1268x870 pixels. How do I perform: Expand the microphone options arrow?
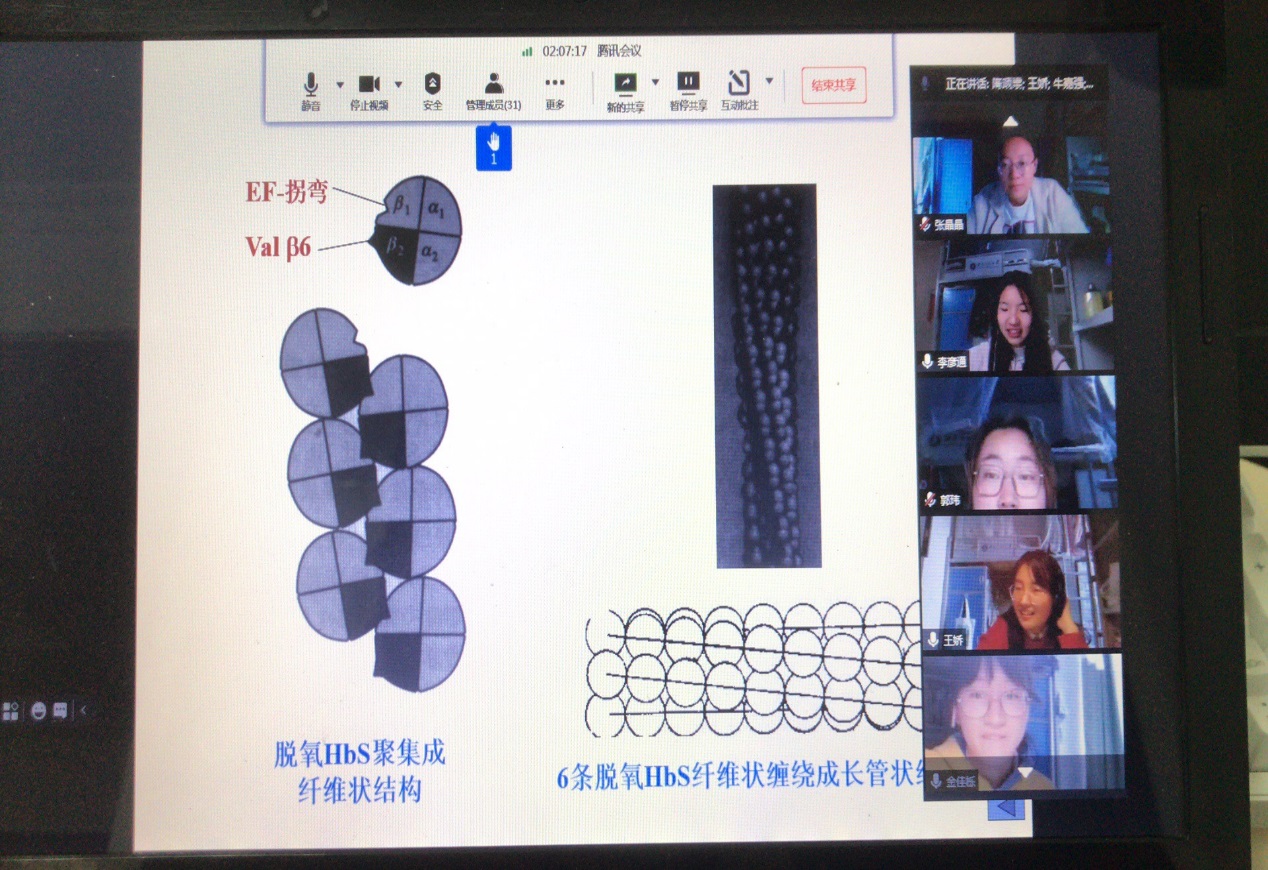[340, 84]
